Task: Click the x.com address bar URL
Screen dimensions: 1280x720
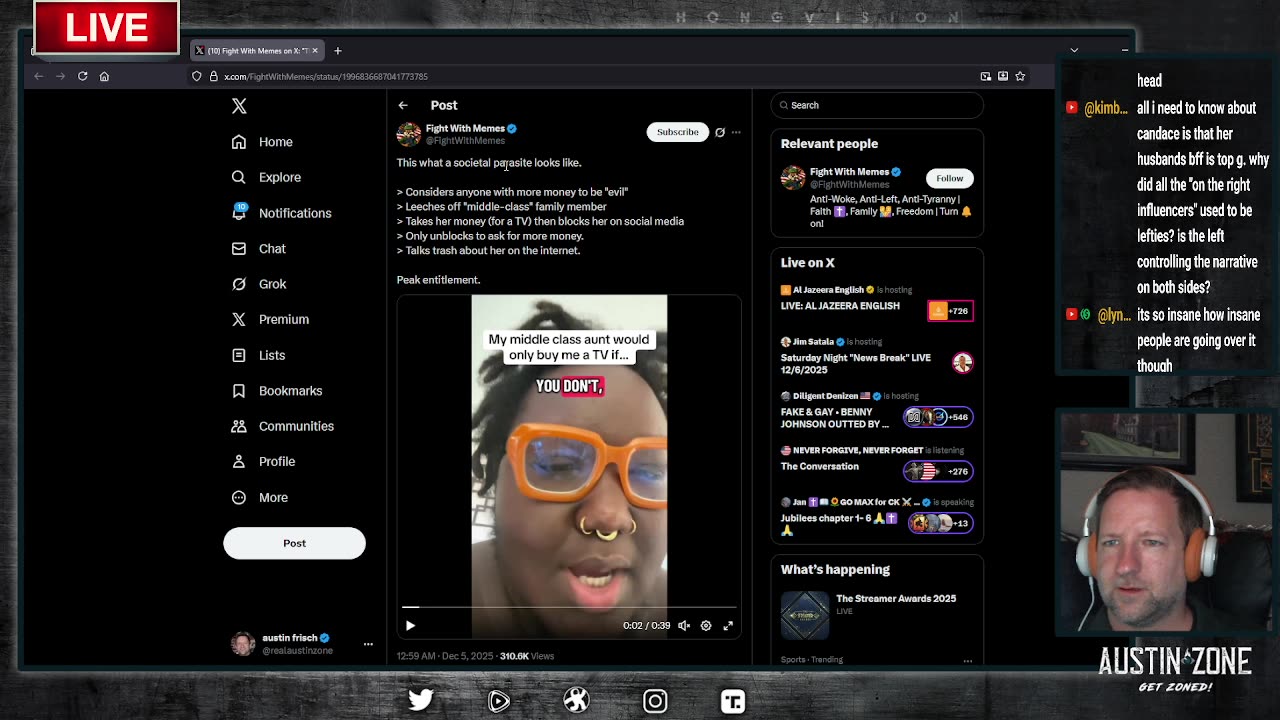Action: click(x=326, y=77)
